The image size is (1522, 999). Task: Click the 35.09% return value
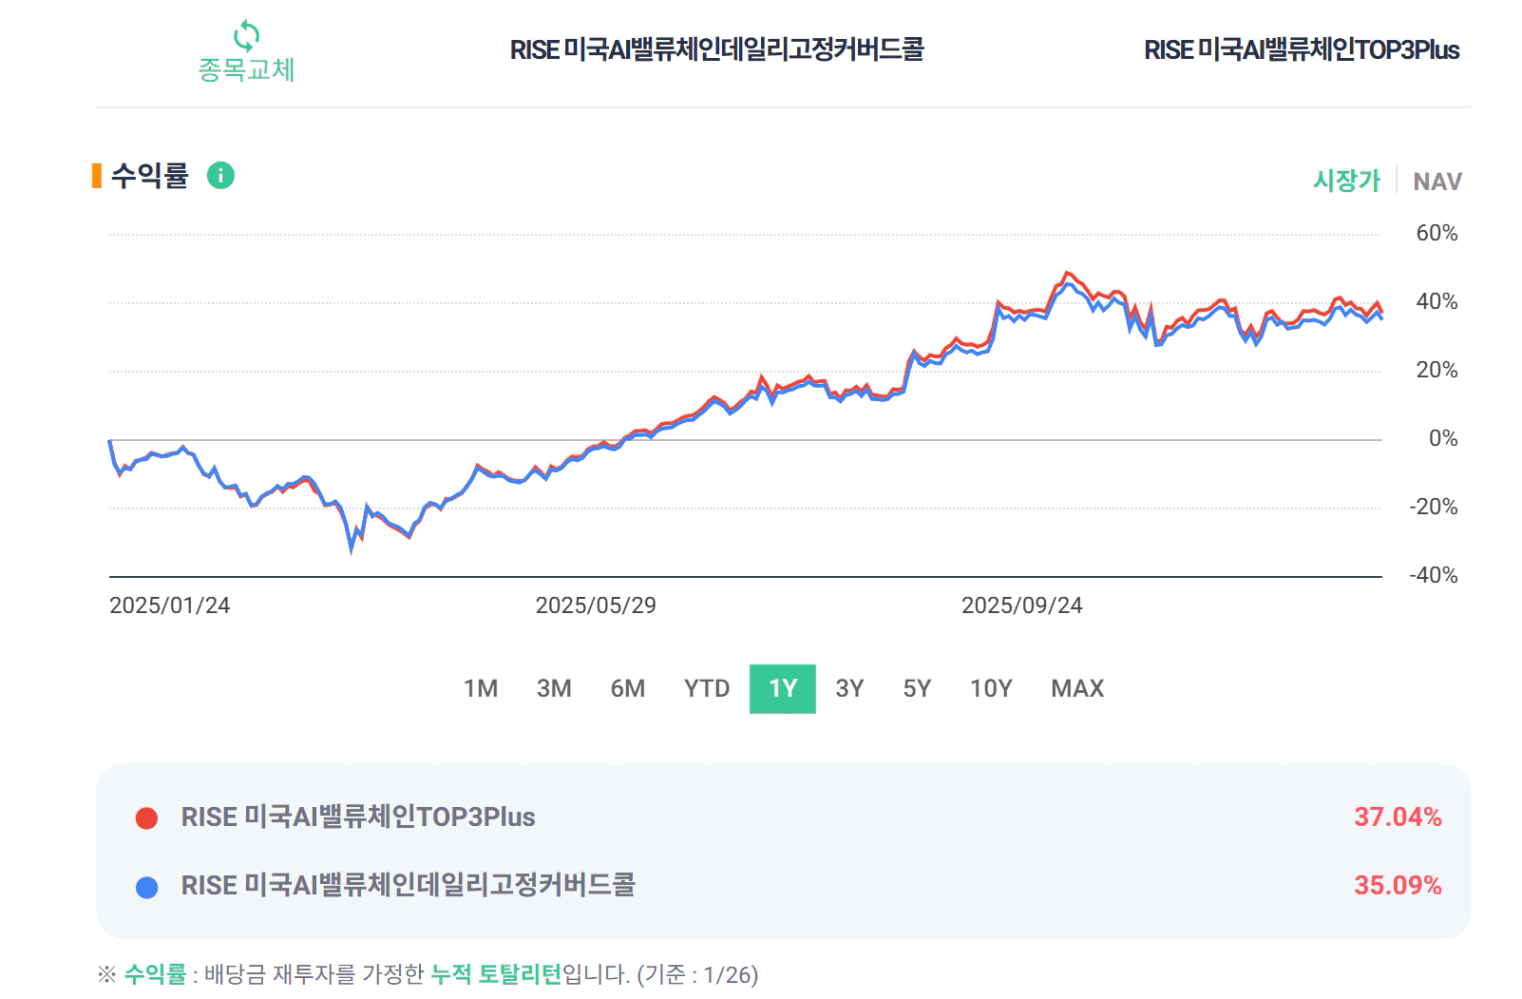(x=1397, y=886)
